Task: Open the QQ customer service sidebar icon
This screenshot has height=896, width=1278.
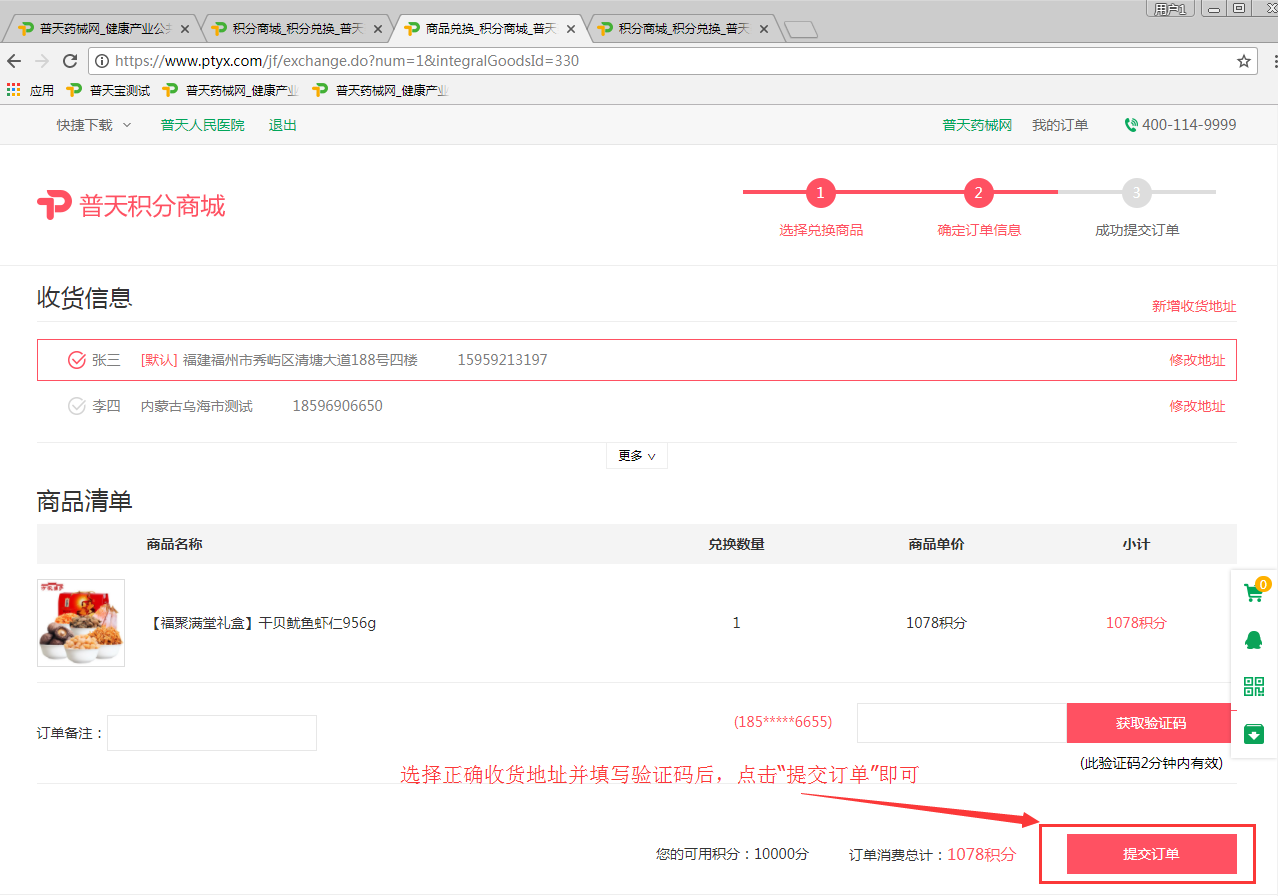Action: click(1254, 640)
